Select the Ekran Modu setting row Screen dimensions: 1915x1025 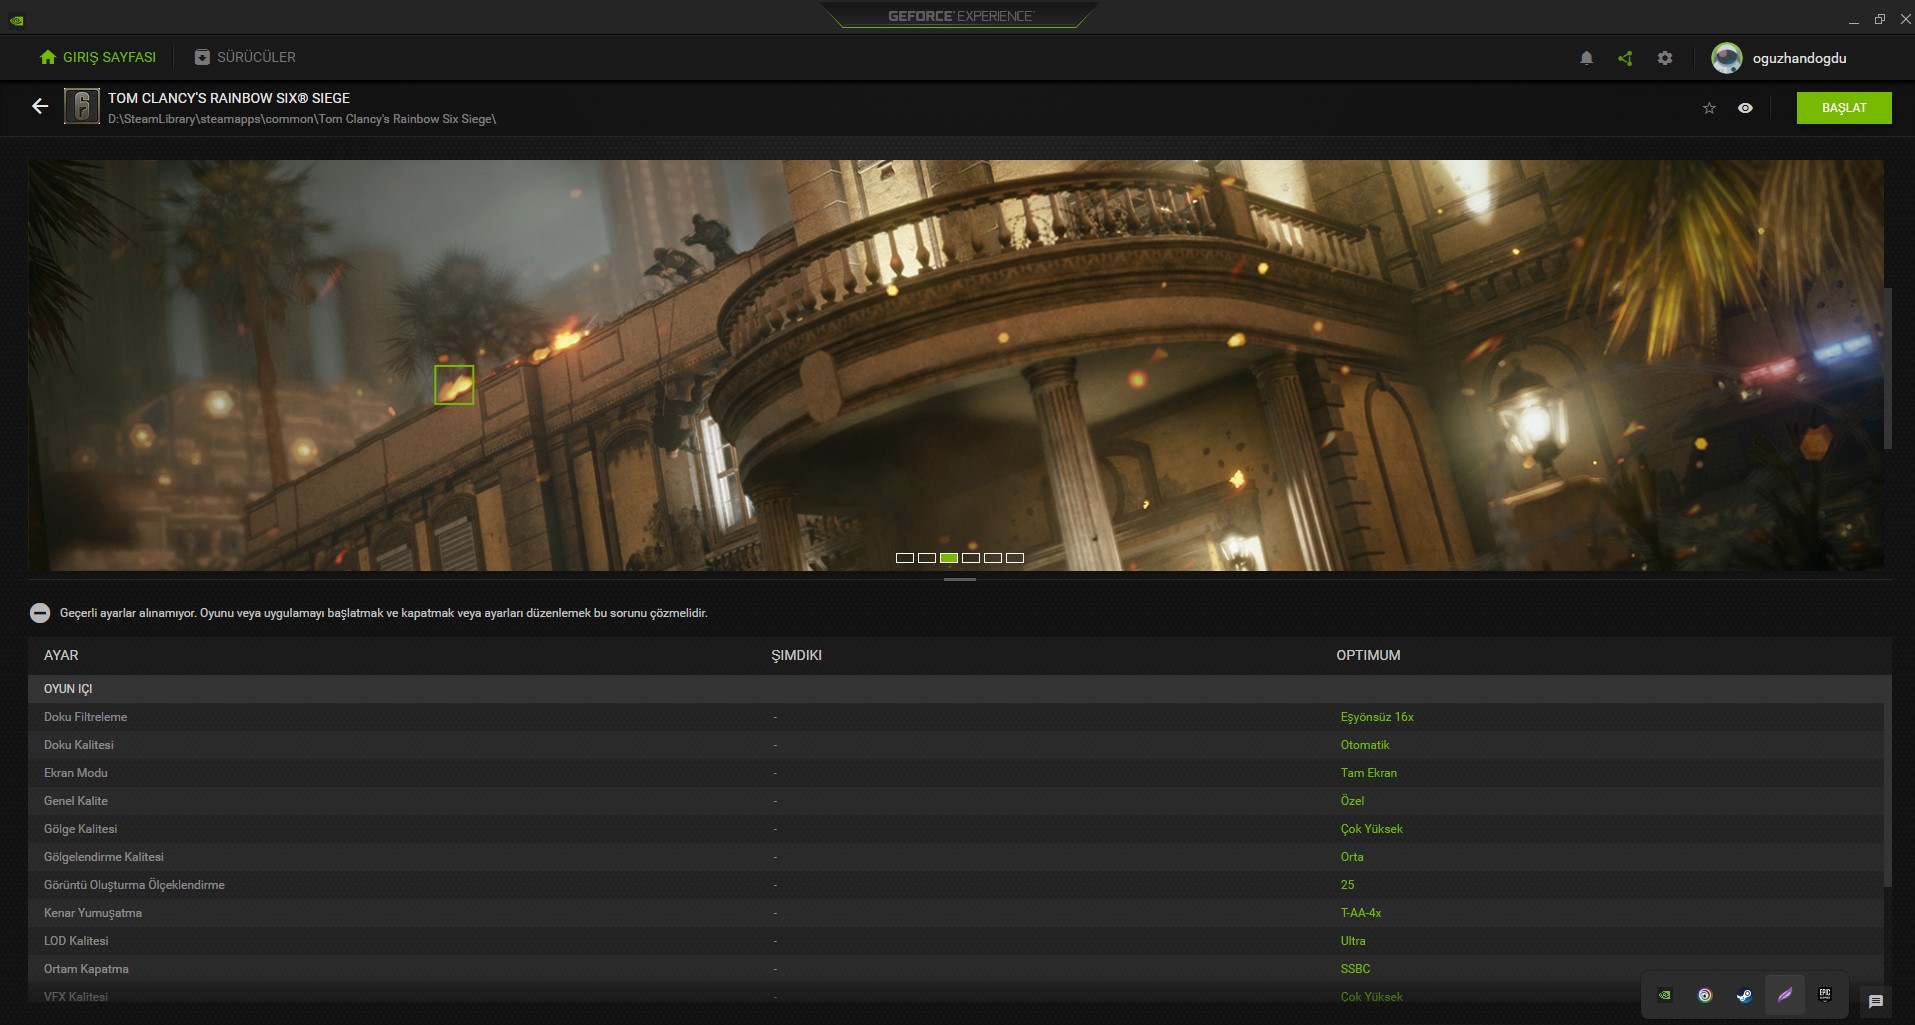pos(956,773)
